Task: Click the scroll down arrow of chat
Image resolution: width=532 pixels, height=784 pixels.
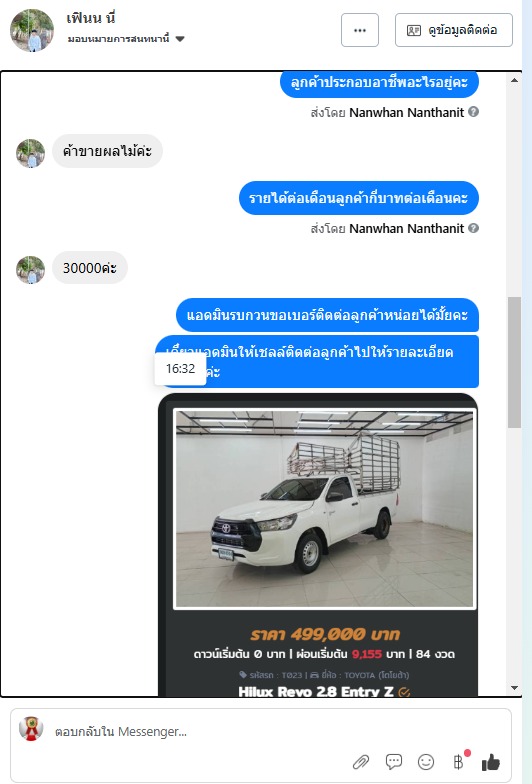Action: click(x=514, y=688)
